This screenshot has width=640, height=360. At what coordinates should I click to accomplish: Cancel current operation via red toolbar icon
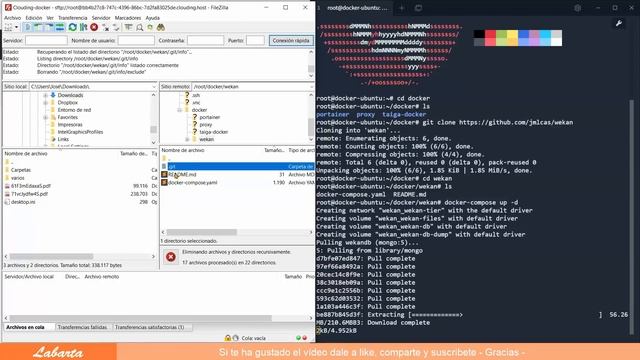click(94, 27)
